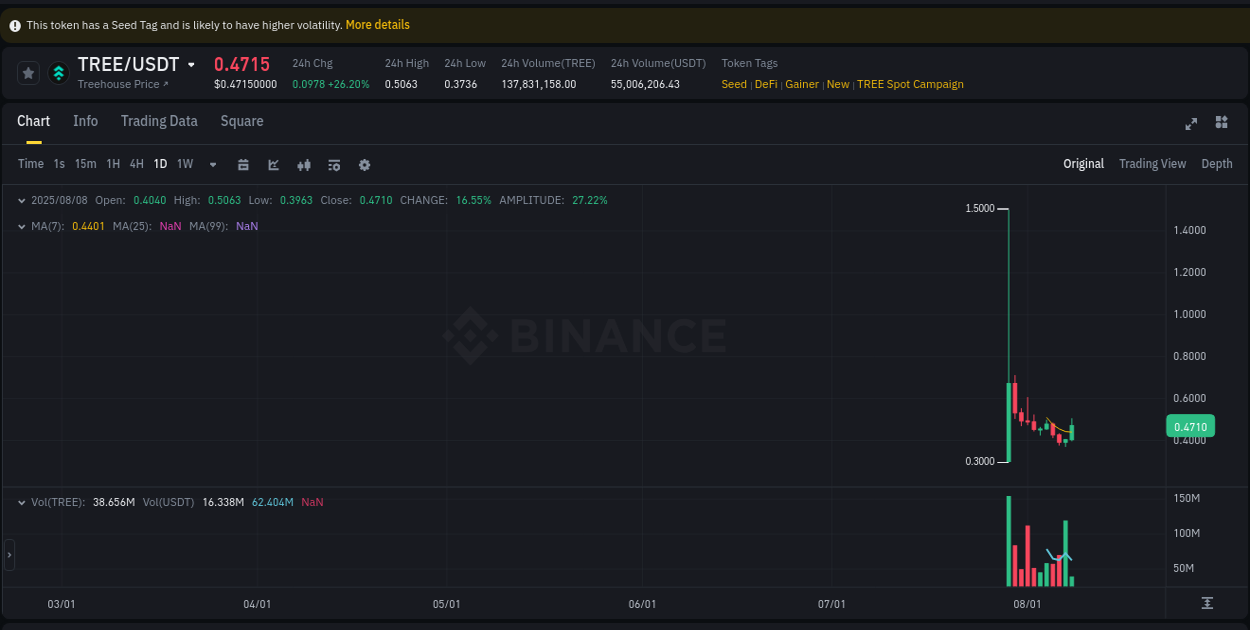The width and height of the screenshot is (1250, 630).
Task: Select the chart style icon
Action: (x=273, y=164)
